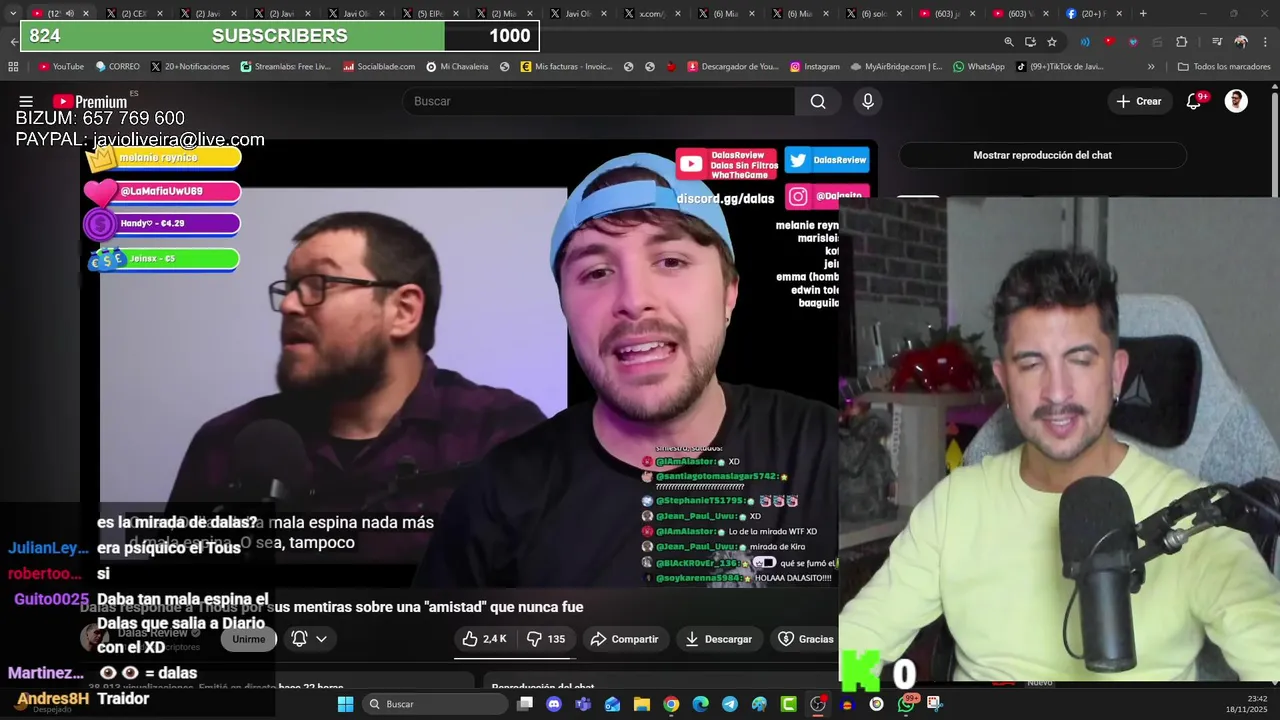Image resolution: width=1280 pixels, height=720 pixels.
Task: Open Microsoft Edge from the taskbar
Action: pos(700,704)
